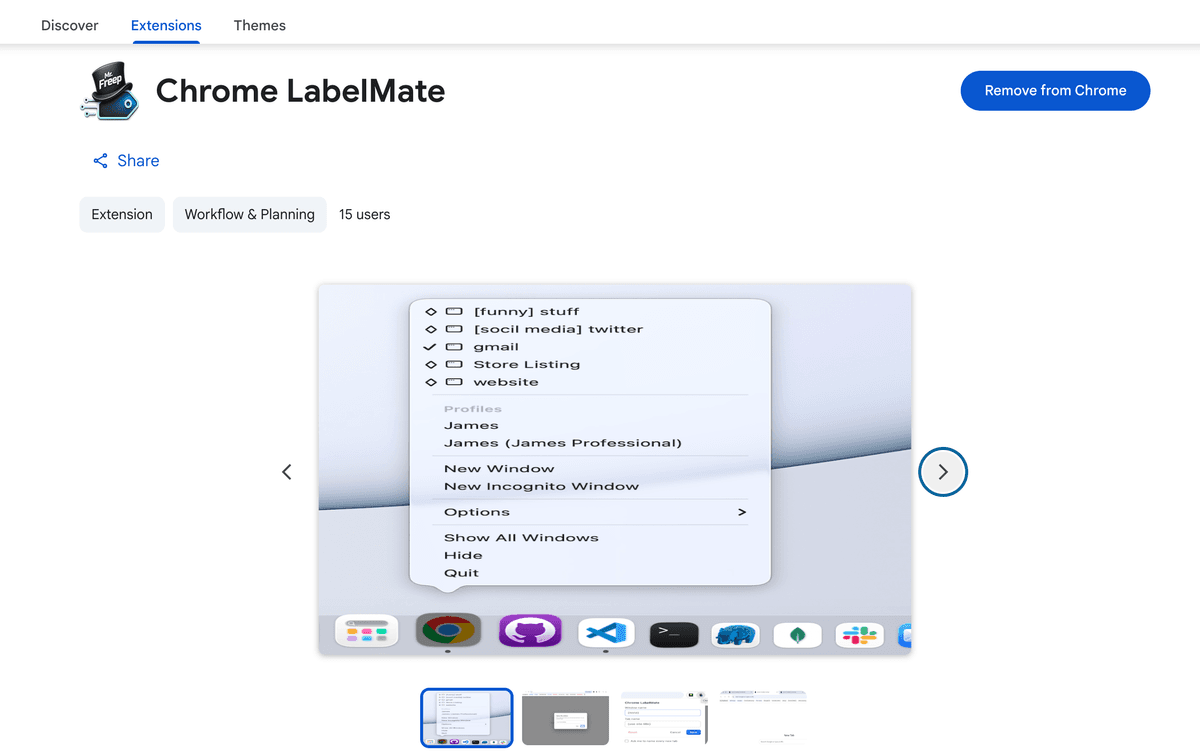Click Remove from Chrome button
Viewport: 1200px width, 751px height.
pyautogui.click(x=1055, y=90)
